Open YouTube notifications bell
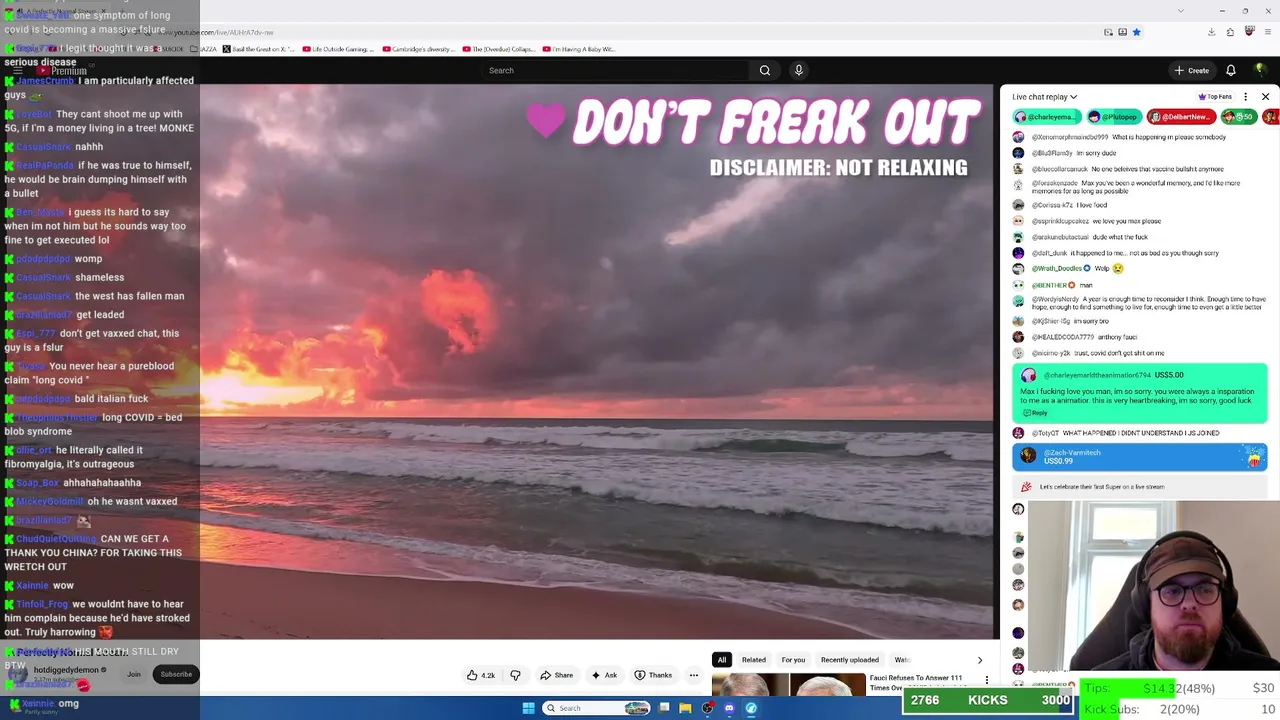Viewport: 1280px width, 720px height. (1231, 70)
